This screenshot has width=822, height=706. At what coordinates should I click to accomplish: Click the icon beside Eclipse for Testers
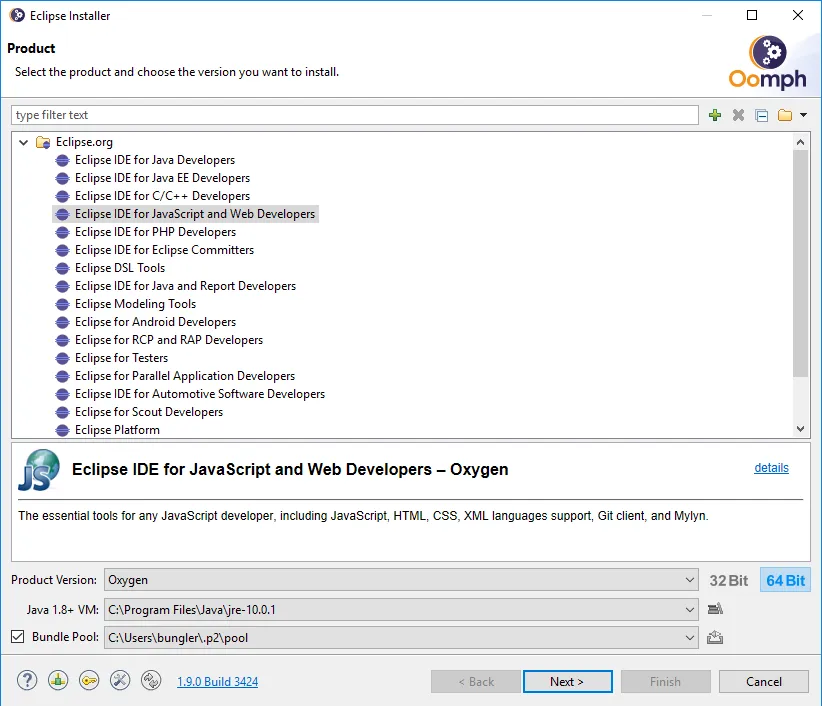62,358
